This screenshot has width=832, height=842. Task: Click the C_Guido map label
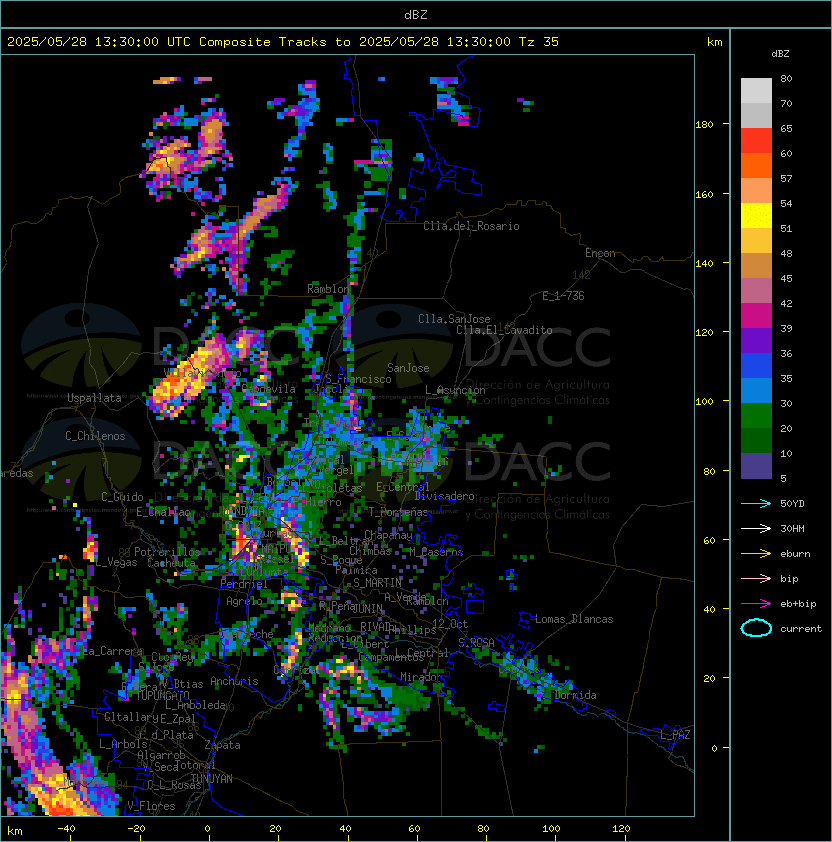(x=122, y=497)
